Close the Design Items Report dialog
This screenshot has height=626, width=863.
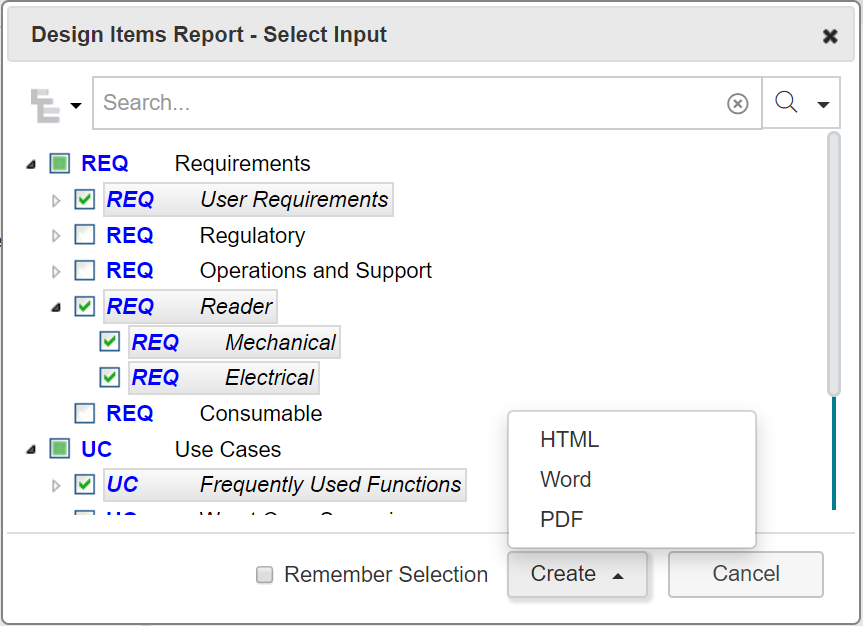point(830,36)
